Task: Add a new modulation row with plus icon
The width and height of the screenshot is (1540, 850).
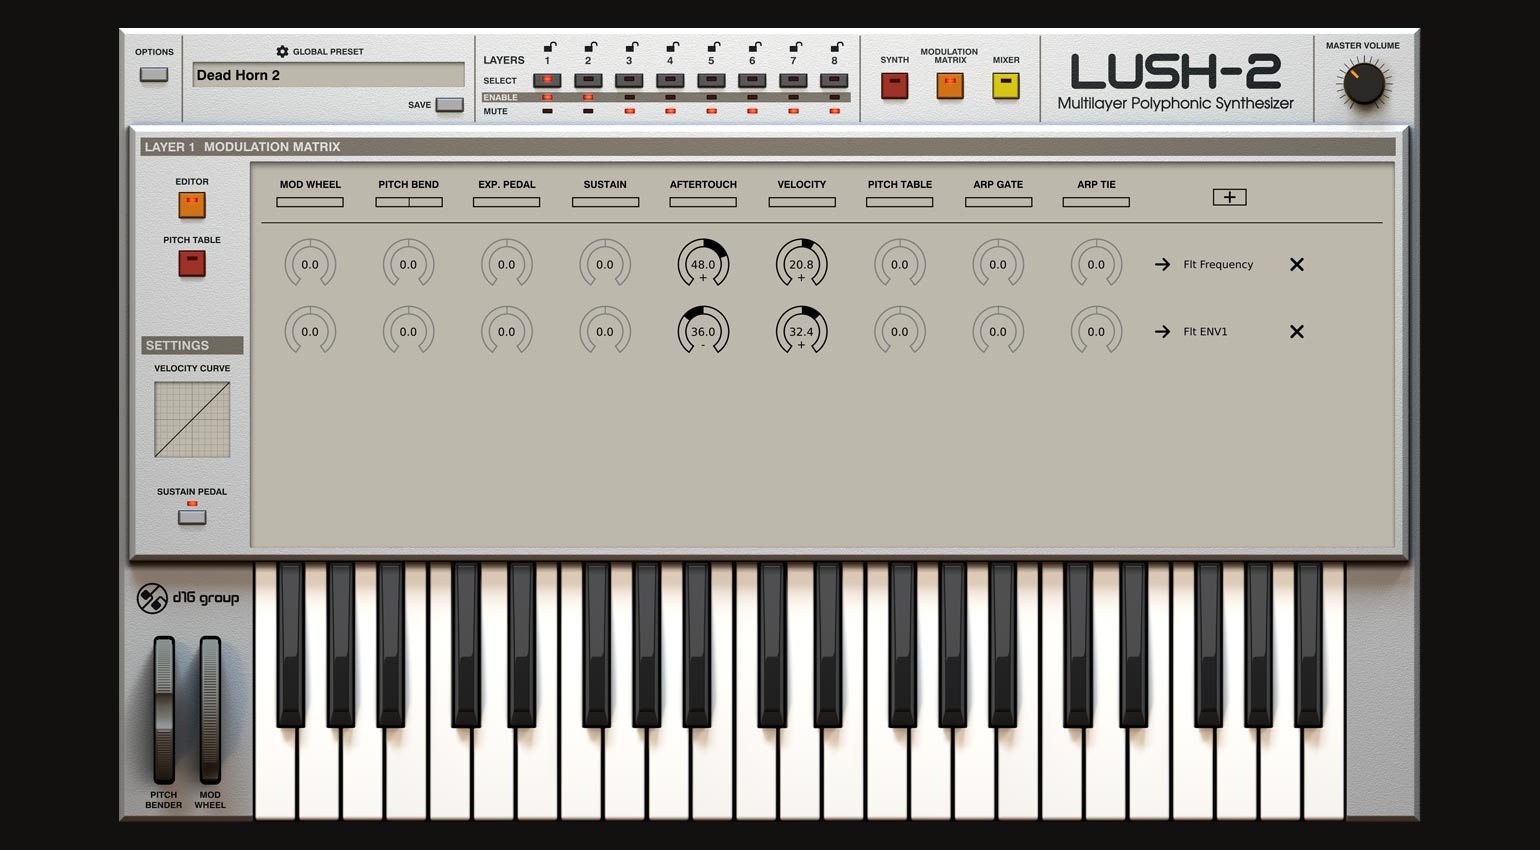Action: (1229, 197)
